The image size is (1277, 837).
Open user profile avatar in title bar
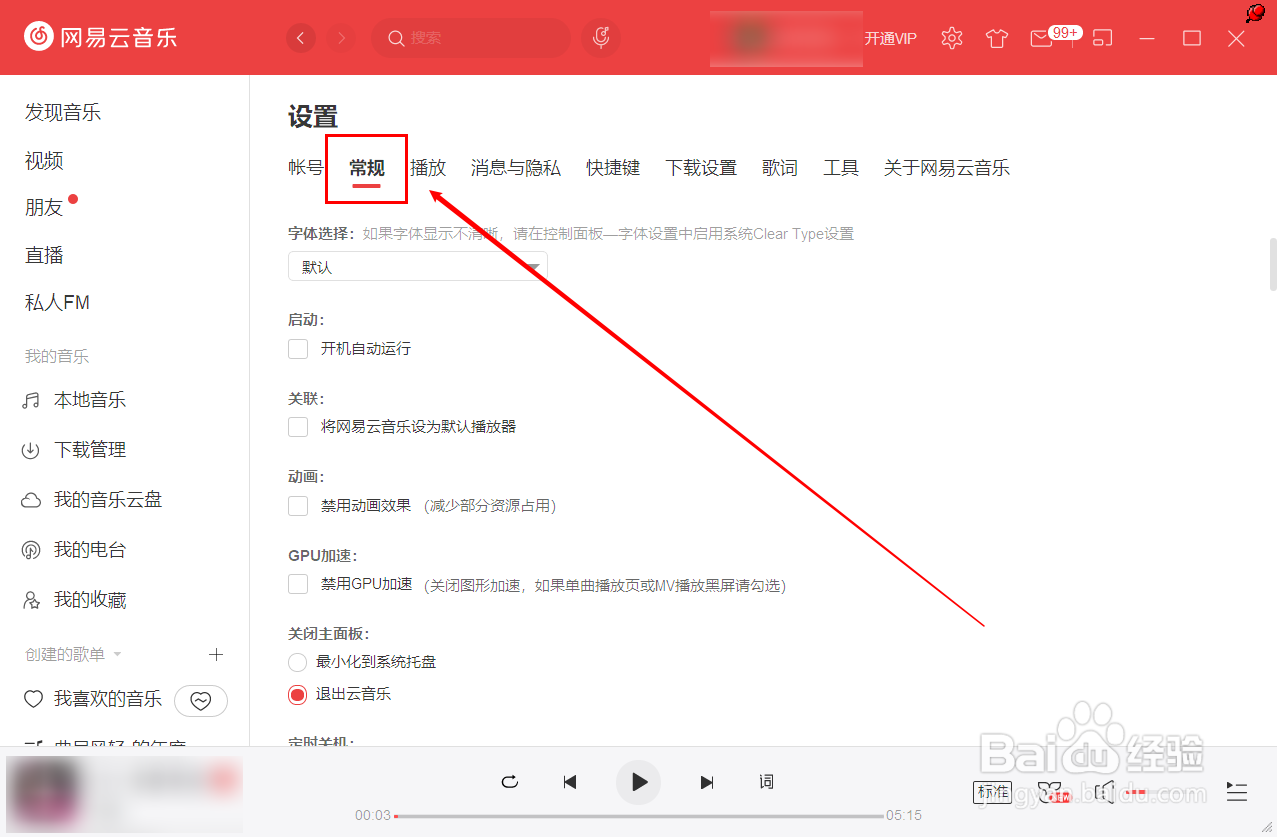tap(750, 38)
